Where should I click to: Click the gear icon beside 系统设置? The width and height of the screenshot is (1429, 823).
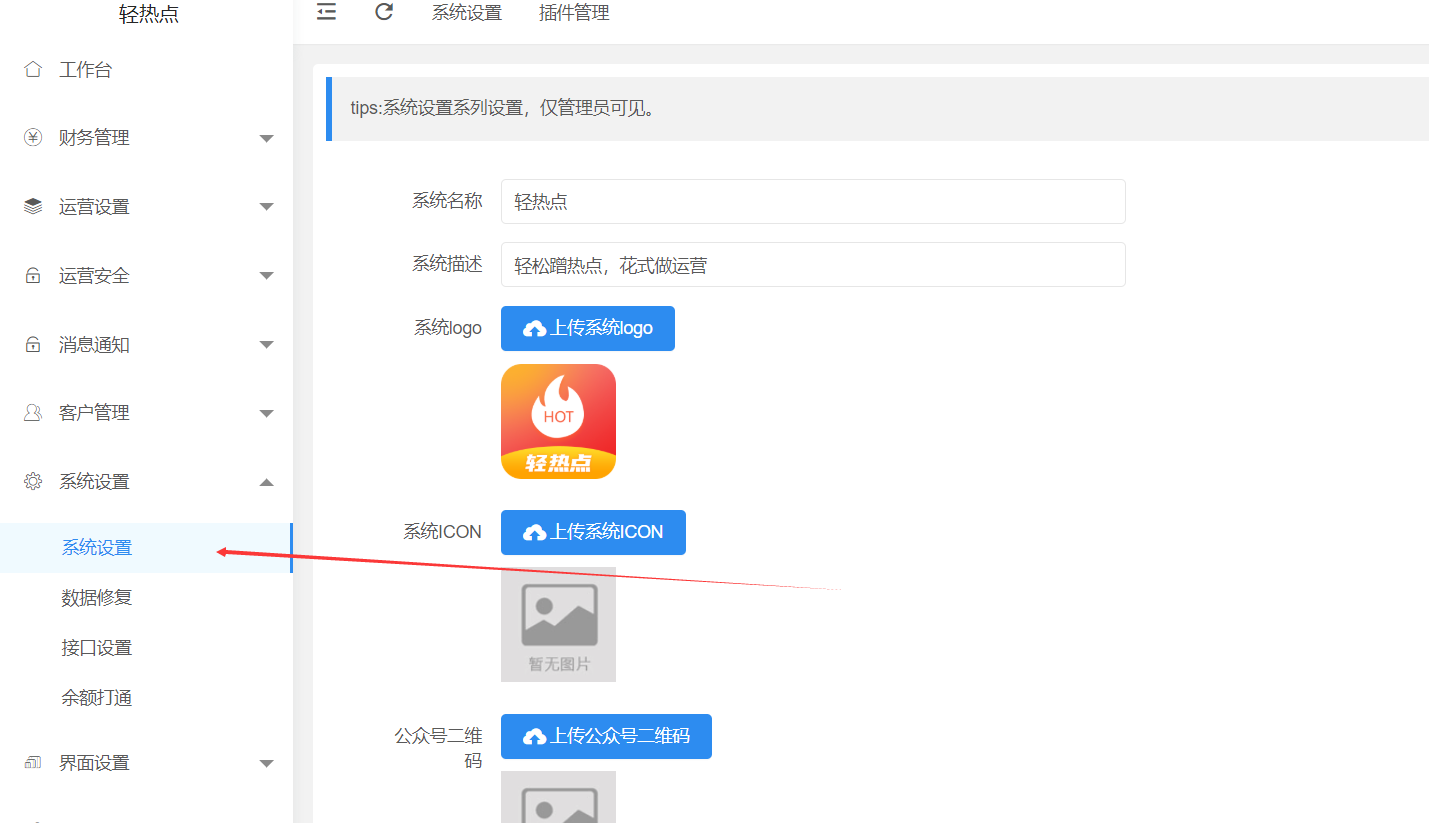point(33,481)
